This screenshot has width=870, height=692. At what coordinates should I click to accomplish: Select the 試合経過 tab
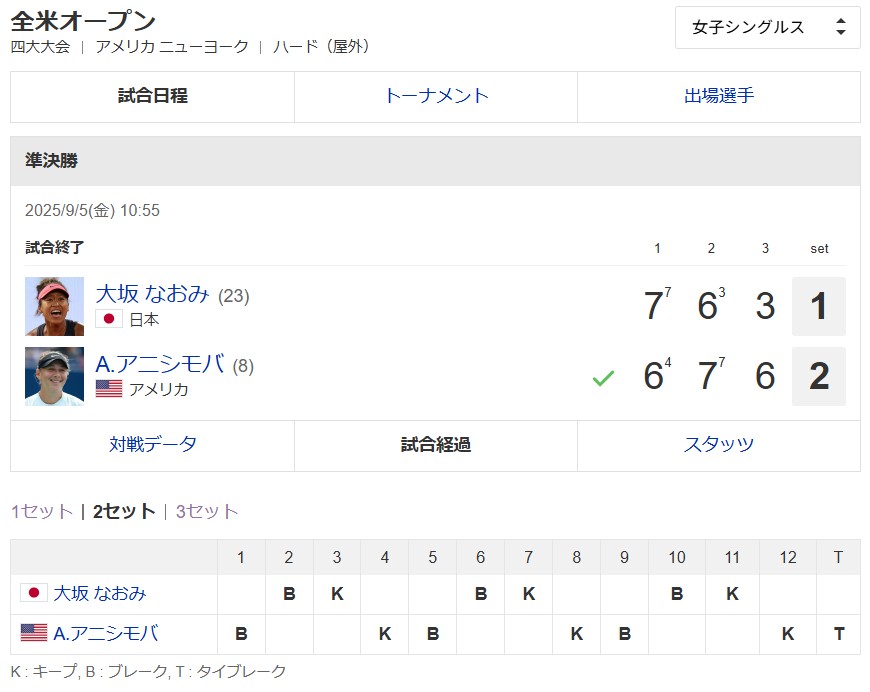pos(436,445)
